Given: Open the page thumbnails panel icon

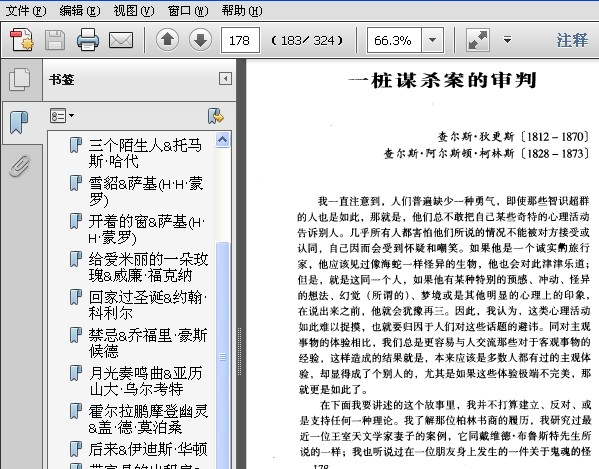Looking at the screenshot, I should tap(19, 79).
